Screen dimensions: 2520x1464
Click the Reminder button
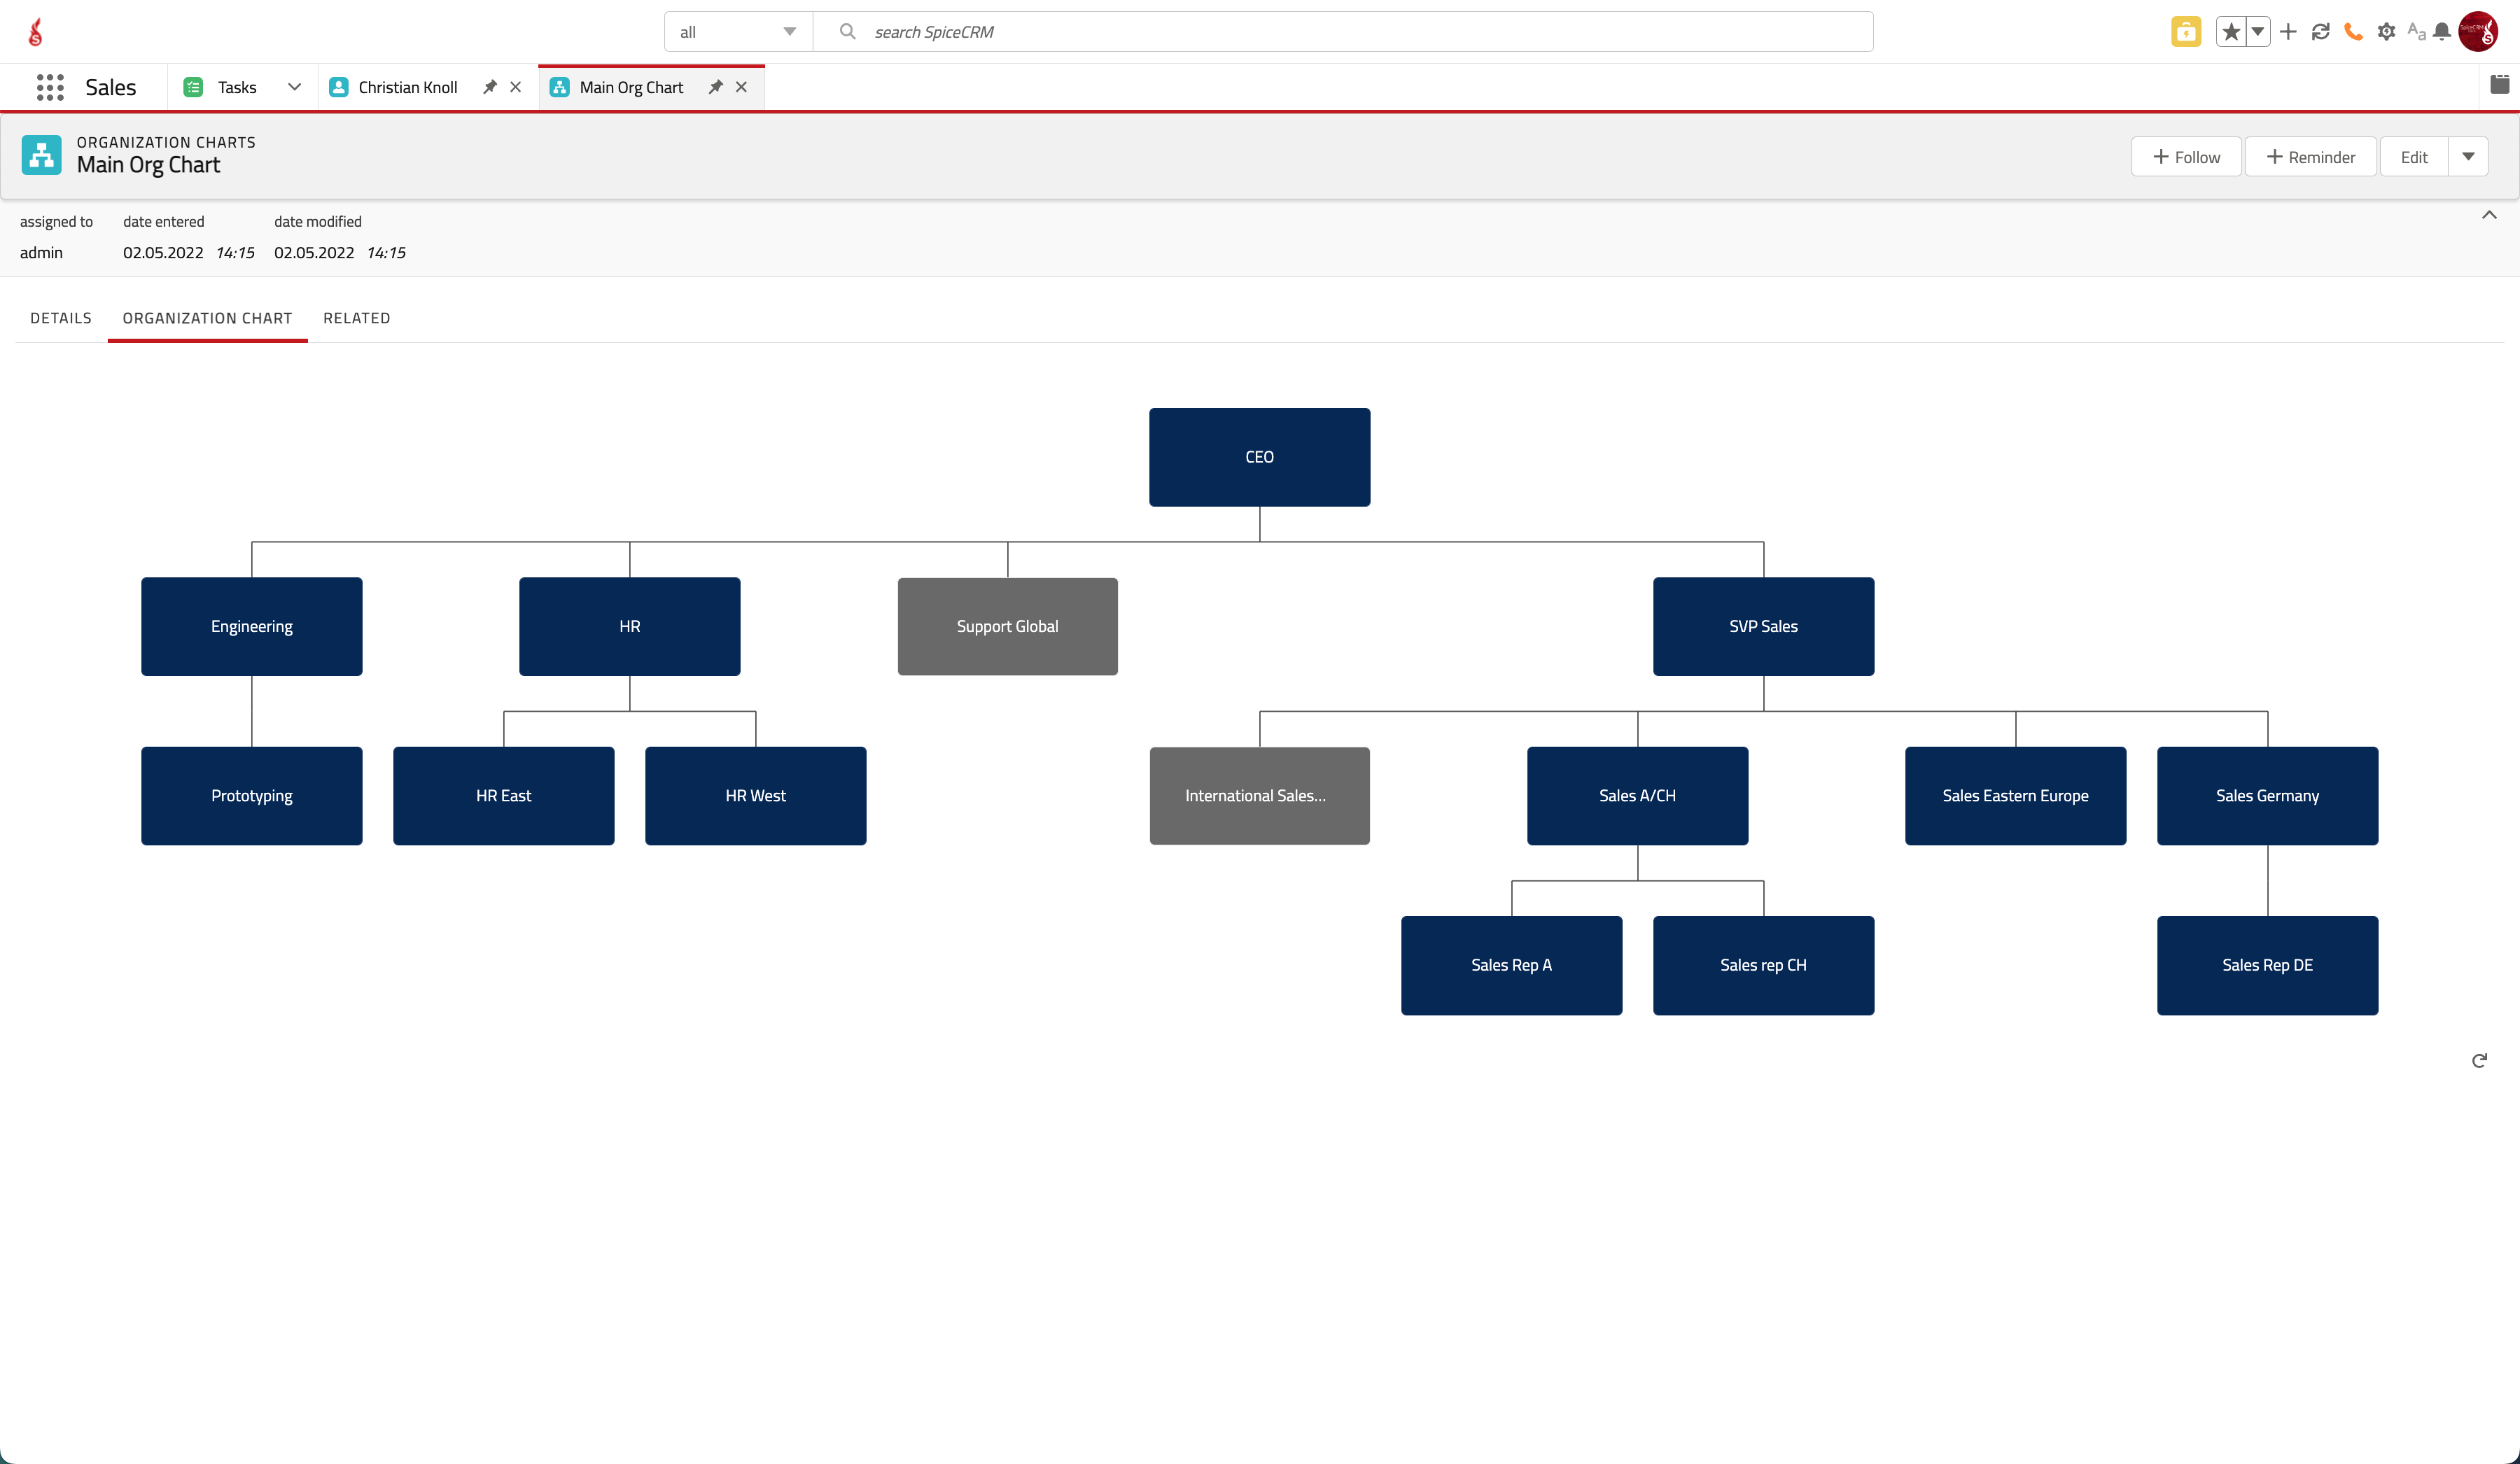click(2311, 157)
